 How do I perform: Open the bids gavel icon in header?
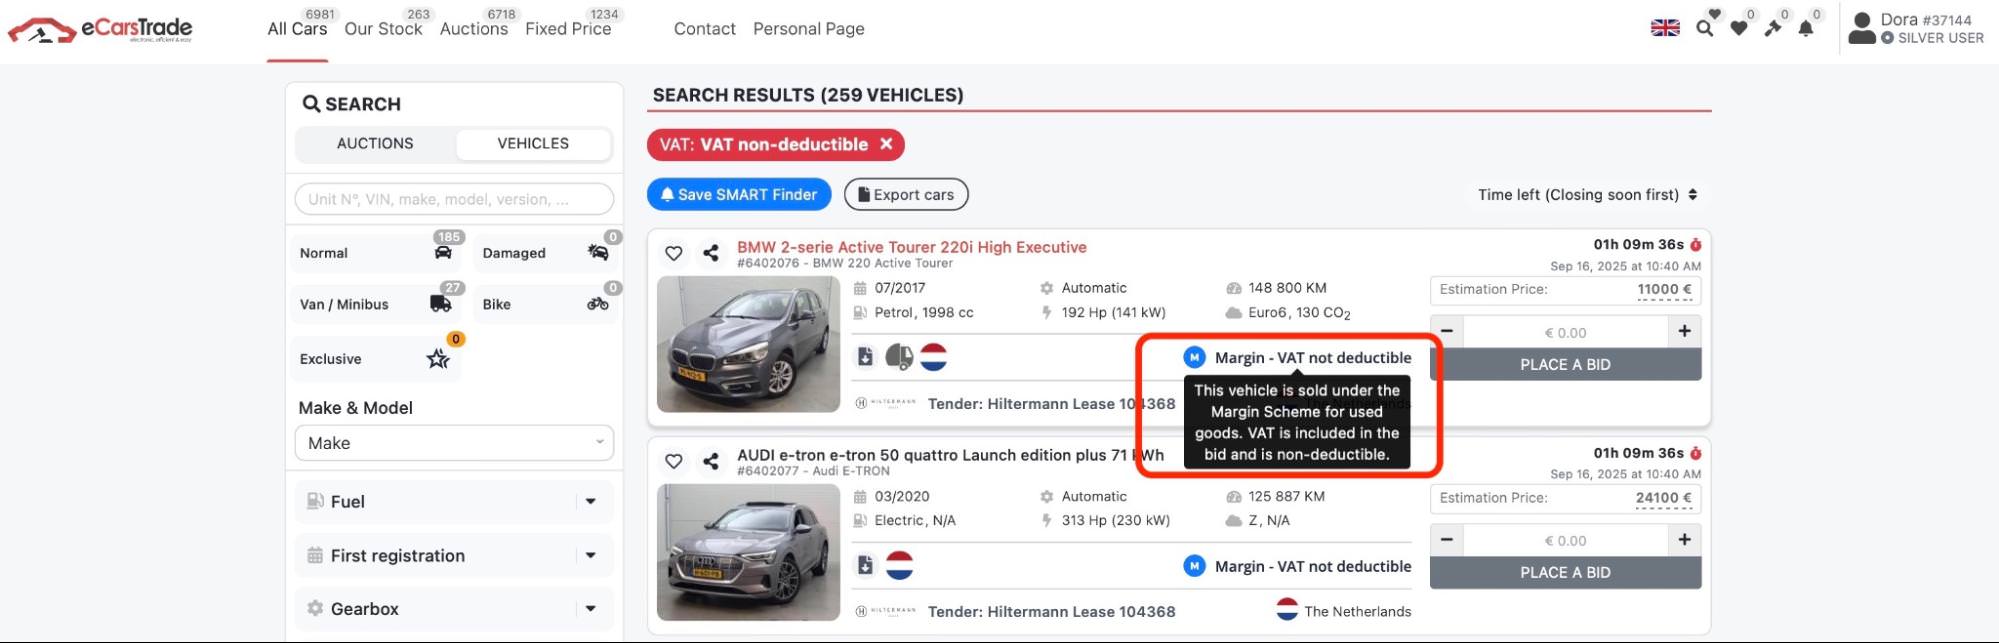click(x=1773, y=28)
